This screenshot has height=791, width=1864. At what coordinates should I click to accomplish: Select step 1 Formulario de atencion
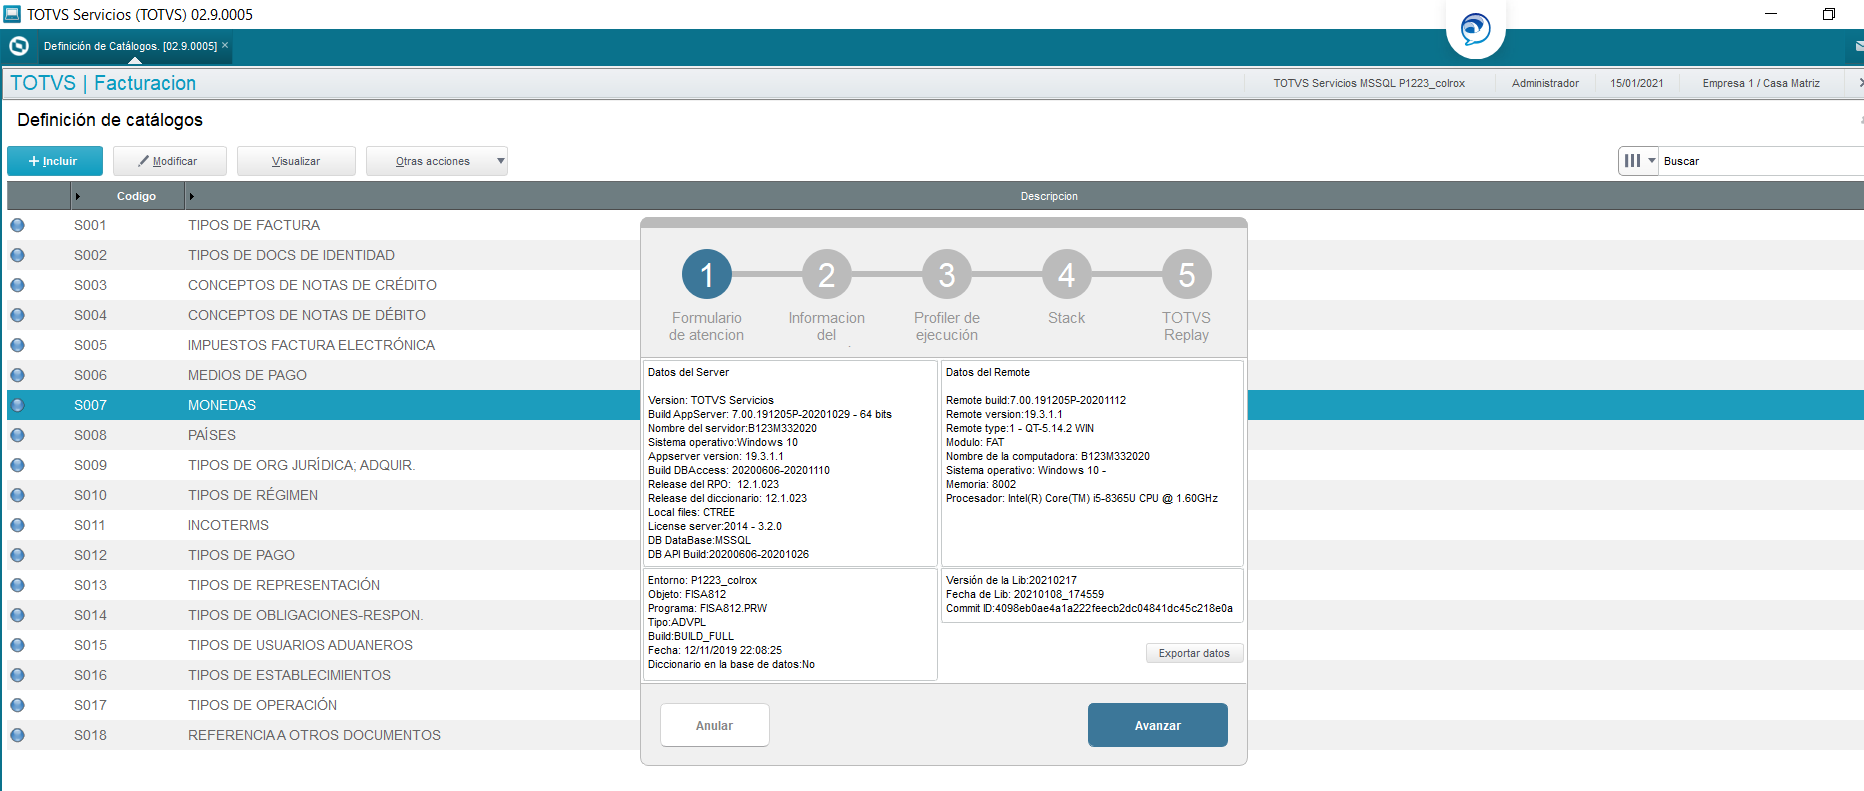[707, 274]
